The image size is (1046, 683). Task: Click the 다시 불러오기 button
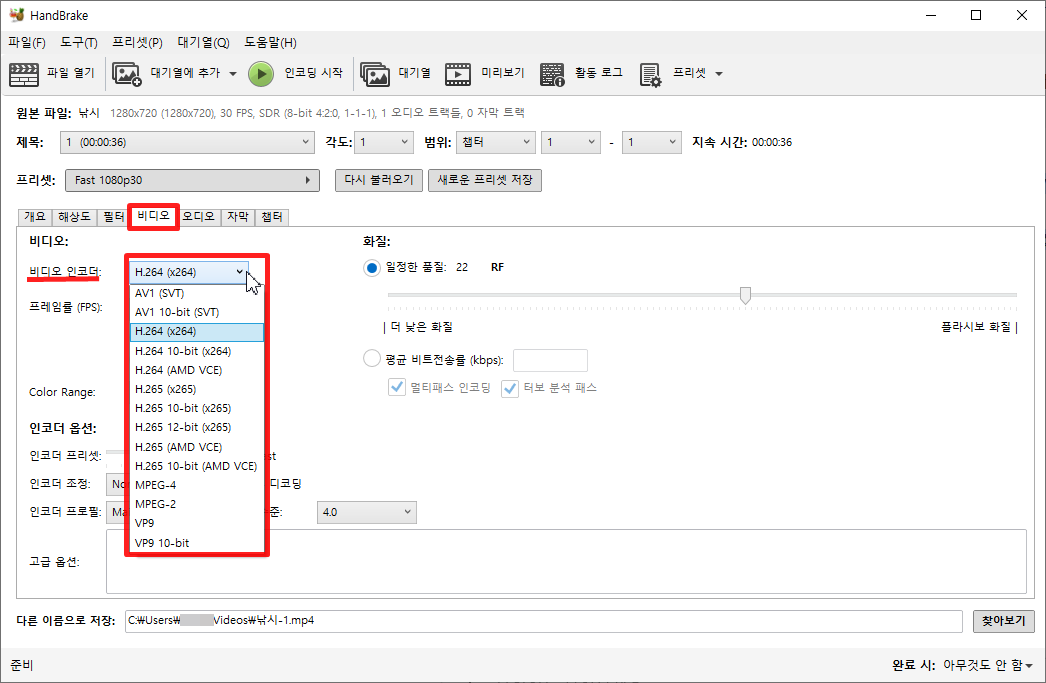click(379, 180)
